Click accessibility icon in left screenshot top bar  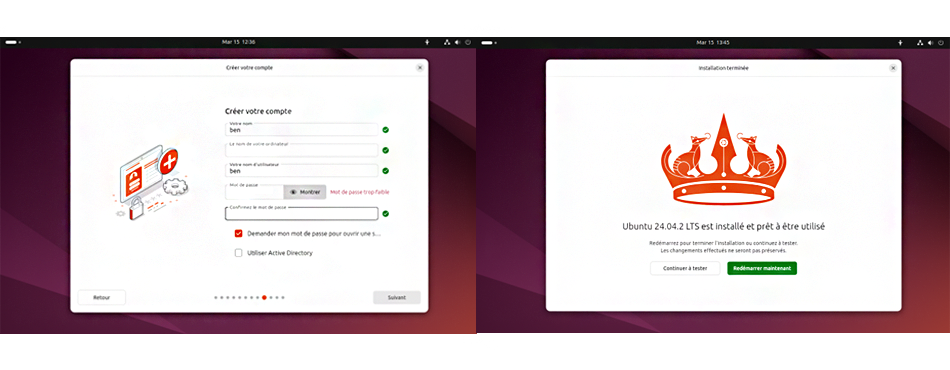click(427, 42)
